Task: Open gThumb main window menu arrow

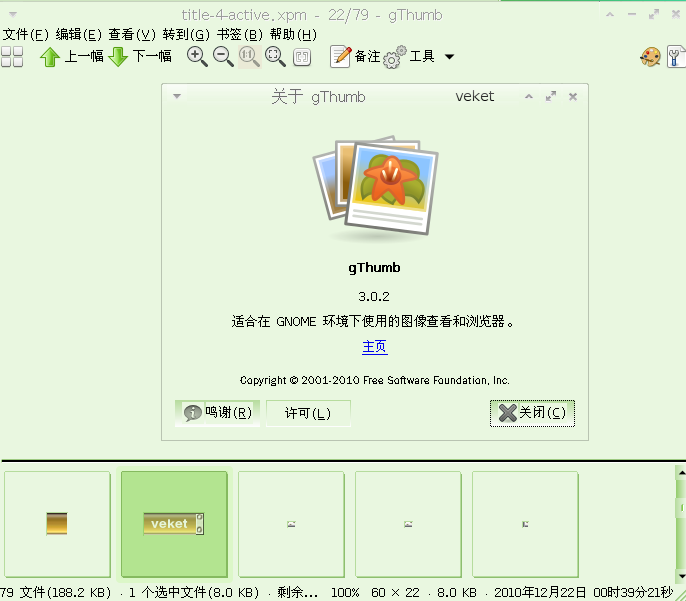Action: pyautogui.click(x=13, y=14)
